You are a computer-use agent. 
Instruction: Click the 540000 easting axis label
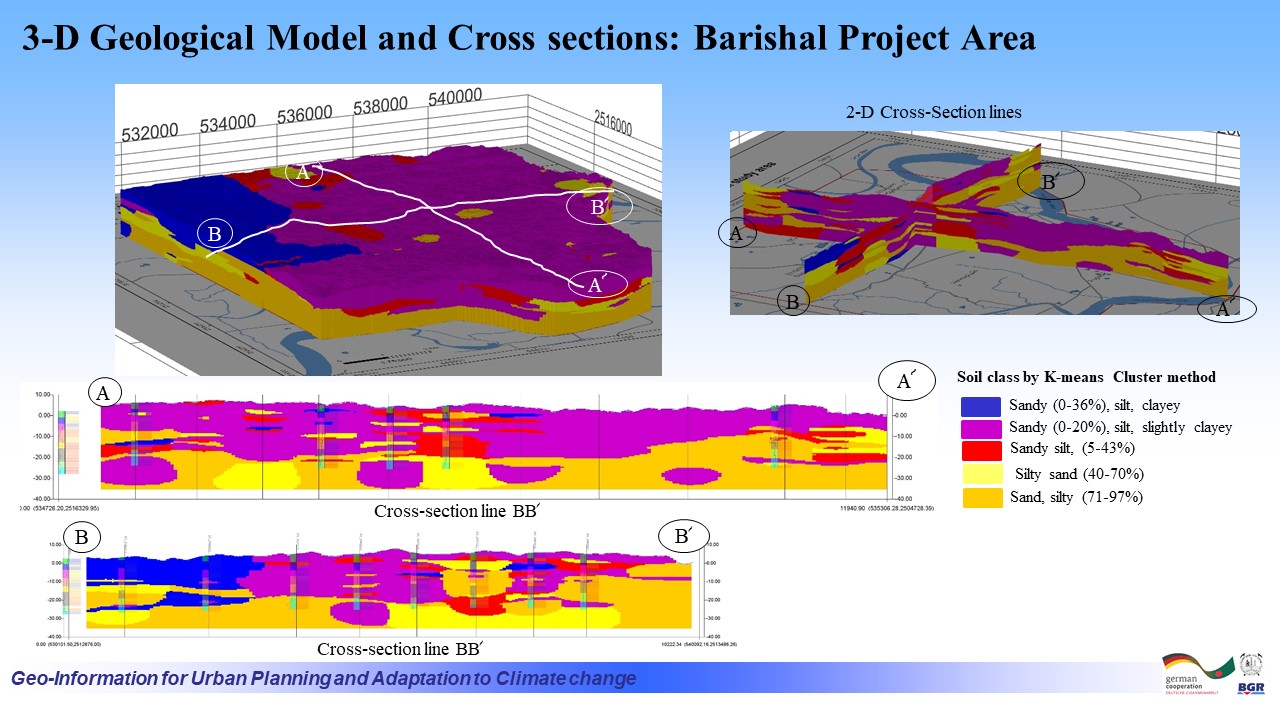pos(455,97)
